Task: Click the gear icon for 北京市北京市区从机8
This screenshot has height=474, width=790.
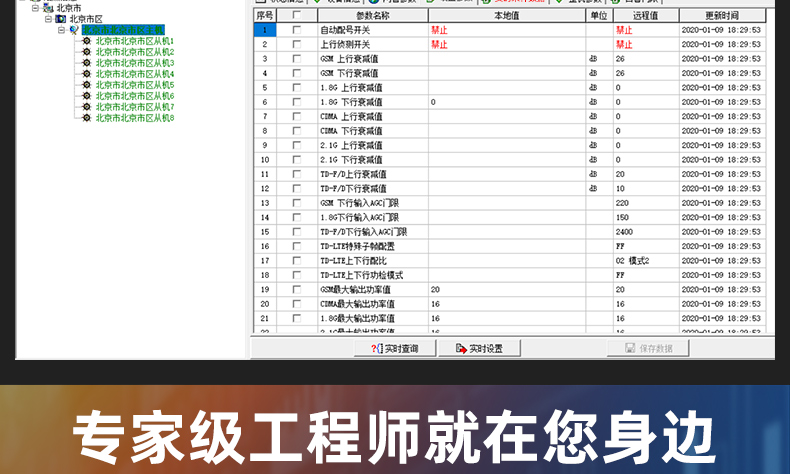Action: 87,118
